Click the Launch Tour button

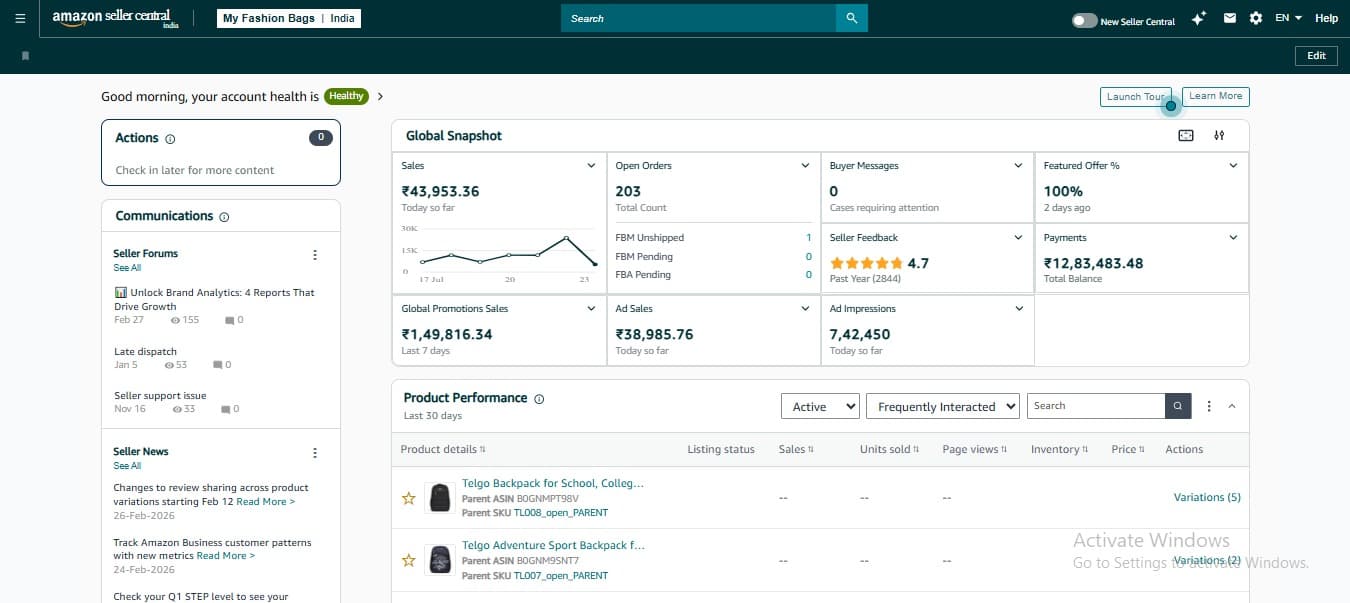click(x=1135, y=96)
